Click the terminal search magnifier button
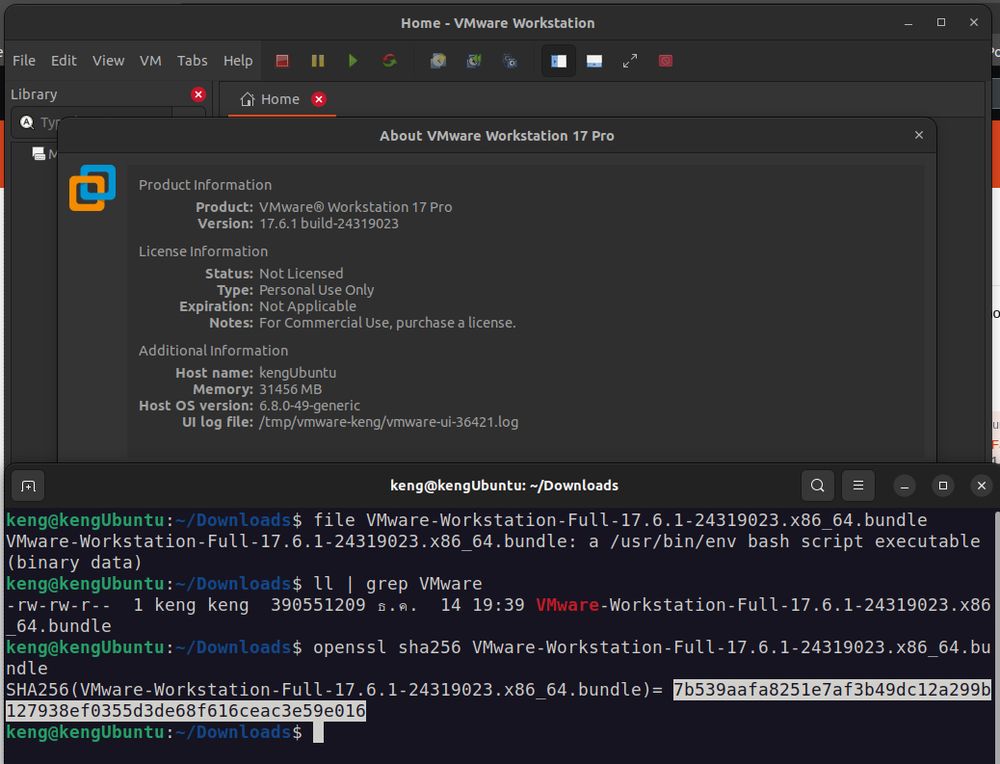 pos(818,486)
